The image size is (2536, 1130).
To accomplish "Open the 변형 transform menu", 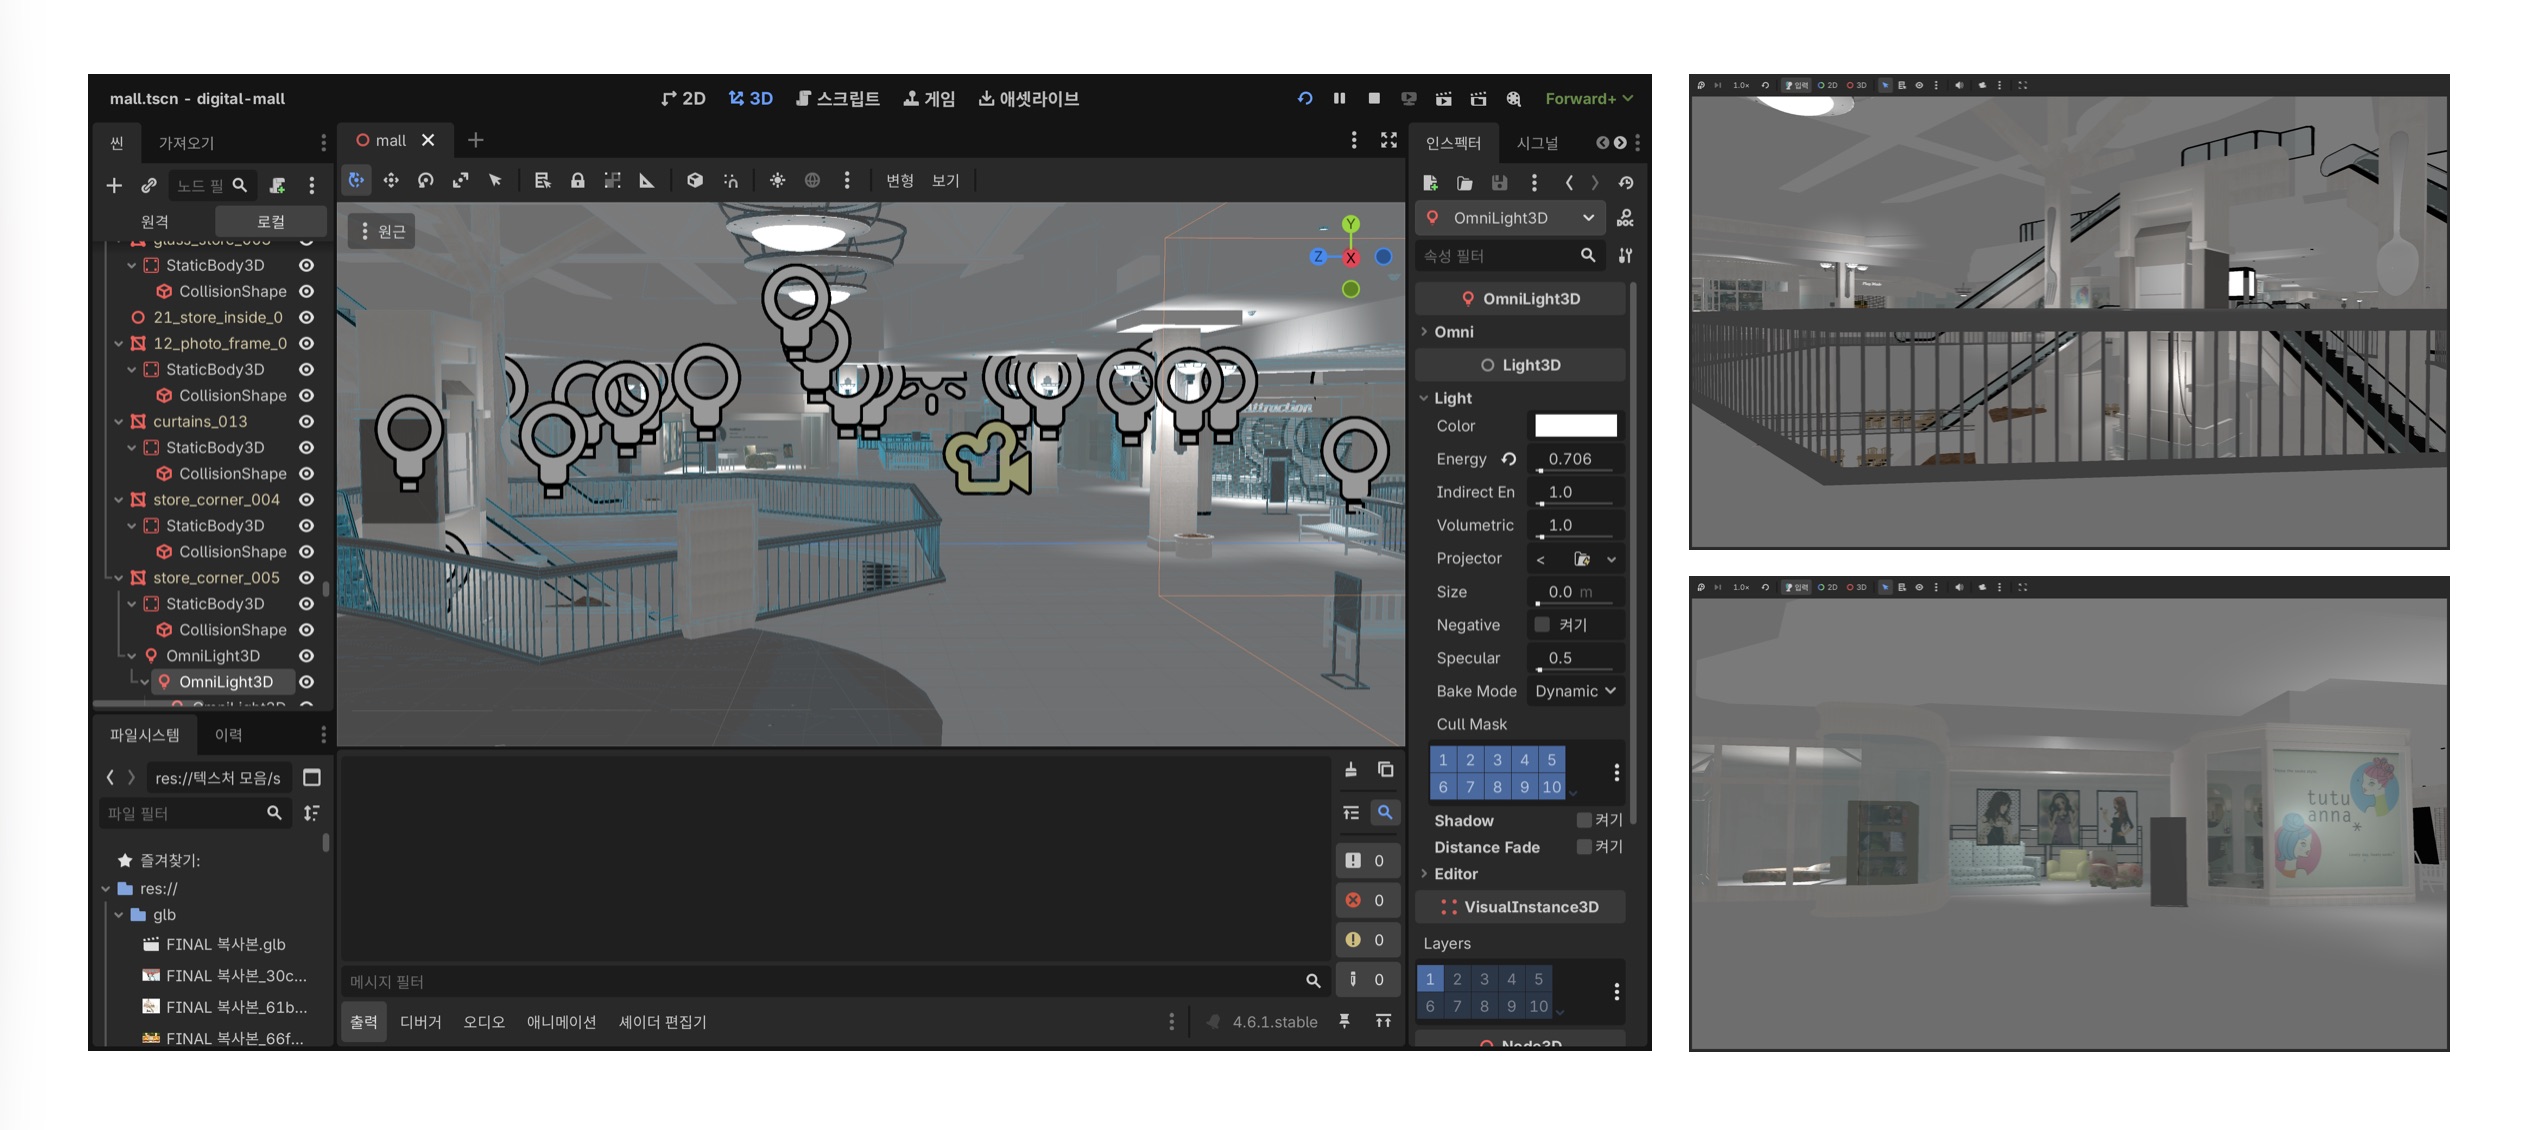I will pyautogui.click(x=900, y=180).
